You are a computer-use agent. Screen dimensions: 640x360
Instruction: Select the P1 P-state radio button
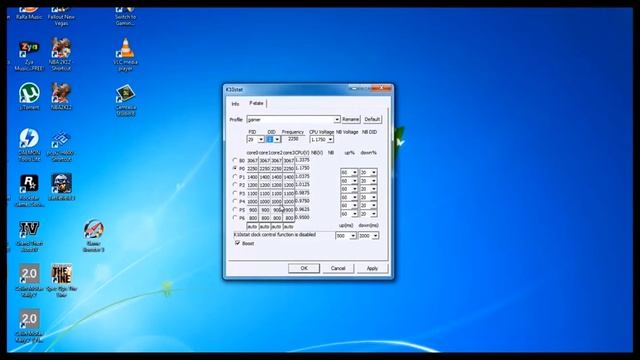pyautogui.click(x=235, y=177)
